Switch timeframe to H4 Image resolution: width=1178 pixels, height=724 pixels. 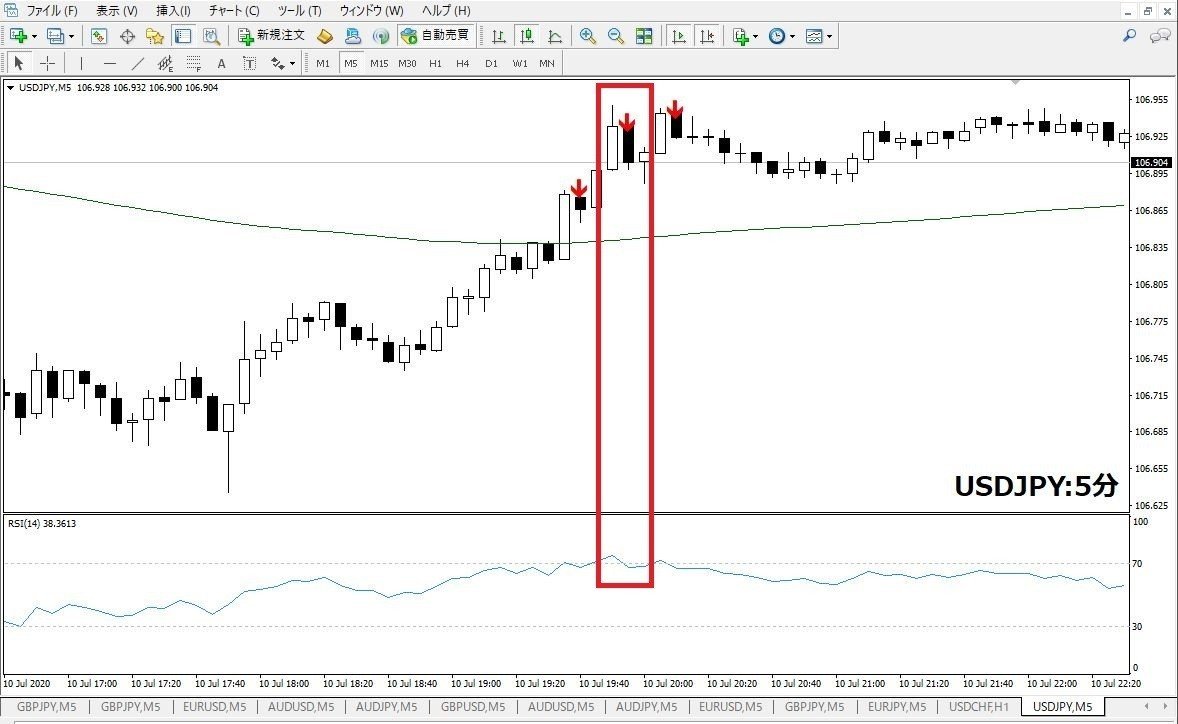pyautogui.click(x=463, y=63)
